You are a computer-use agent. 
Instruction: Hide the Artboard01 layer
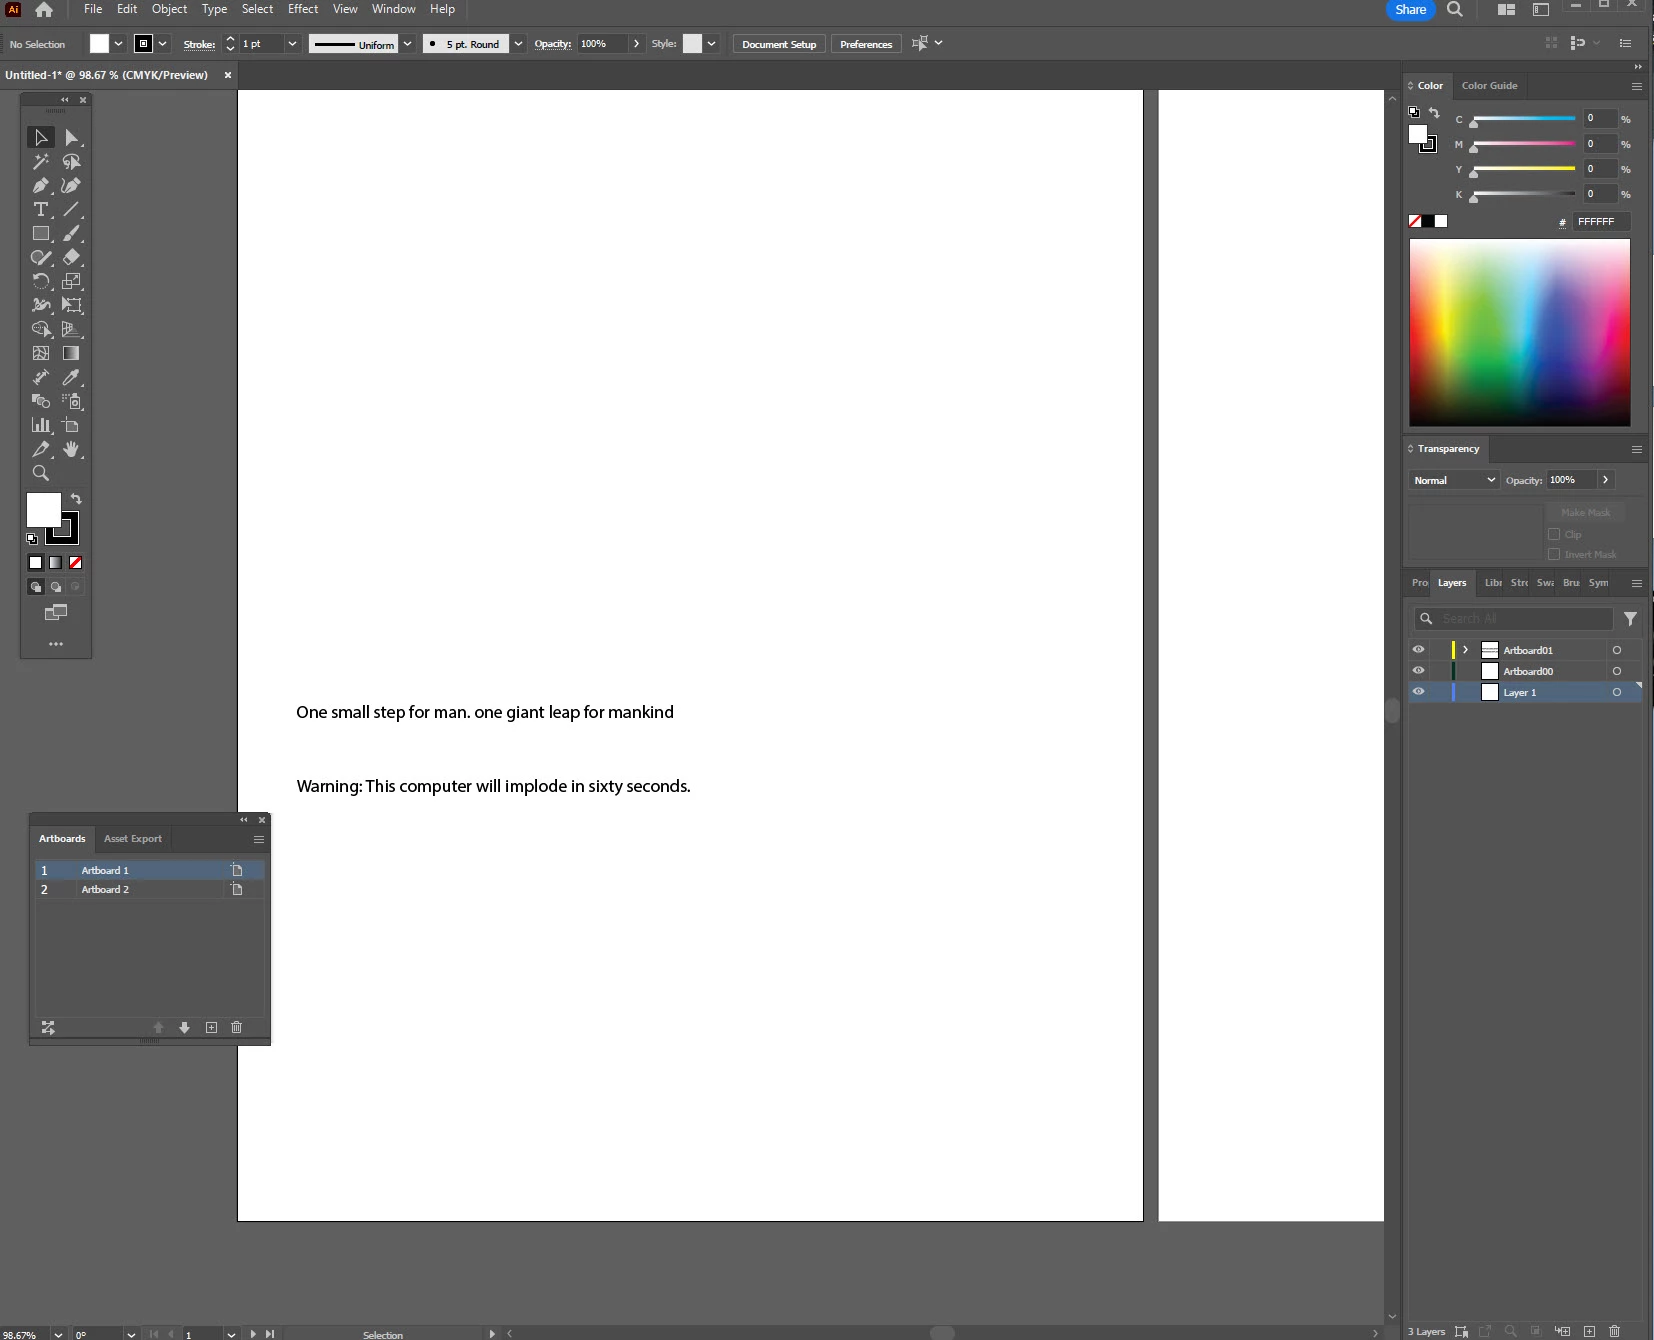coord(1418,650)
